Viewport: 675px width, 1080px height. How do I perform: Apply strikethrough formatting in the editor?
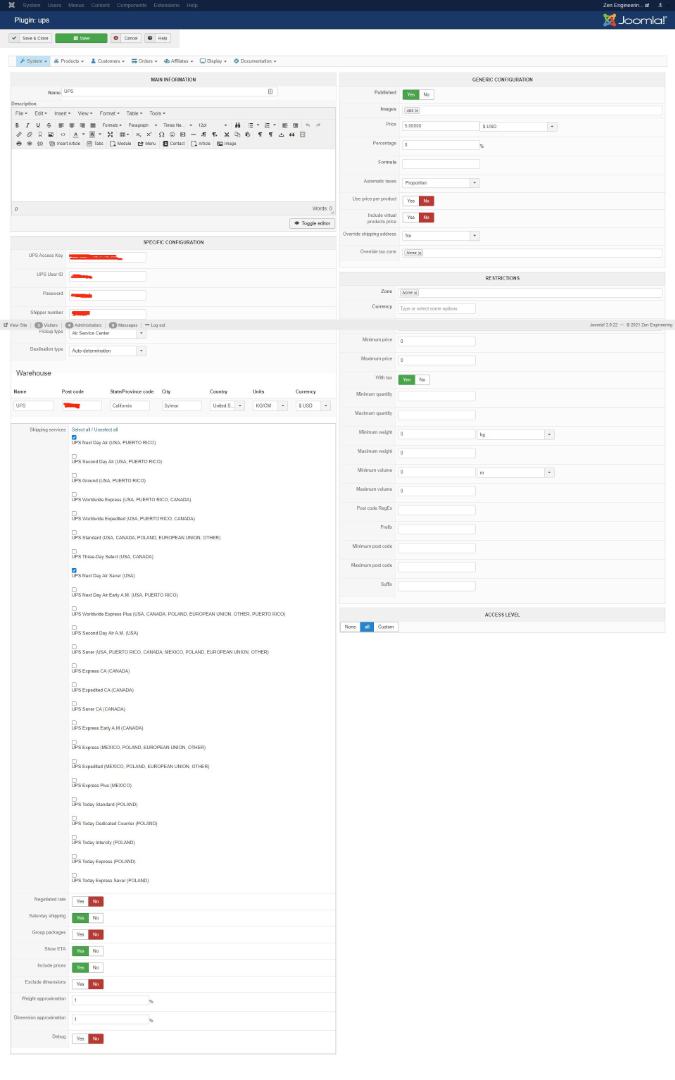pos(48,125)
